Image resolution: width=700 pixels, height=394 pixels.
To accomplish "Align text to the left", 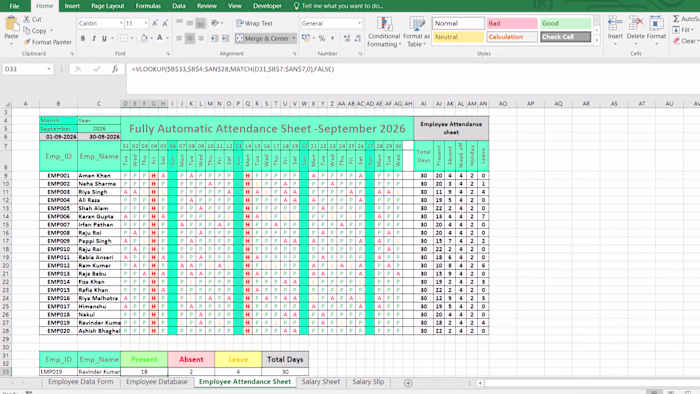I will (179, 38).
